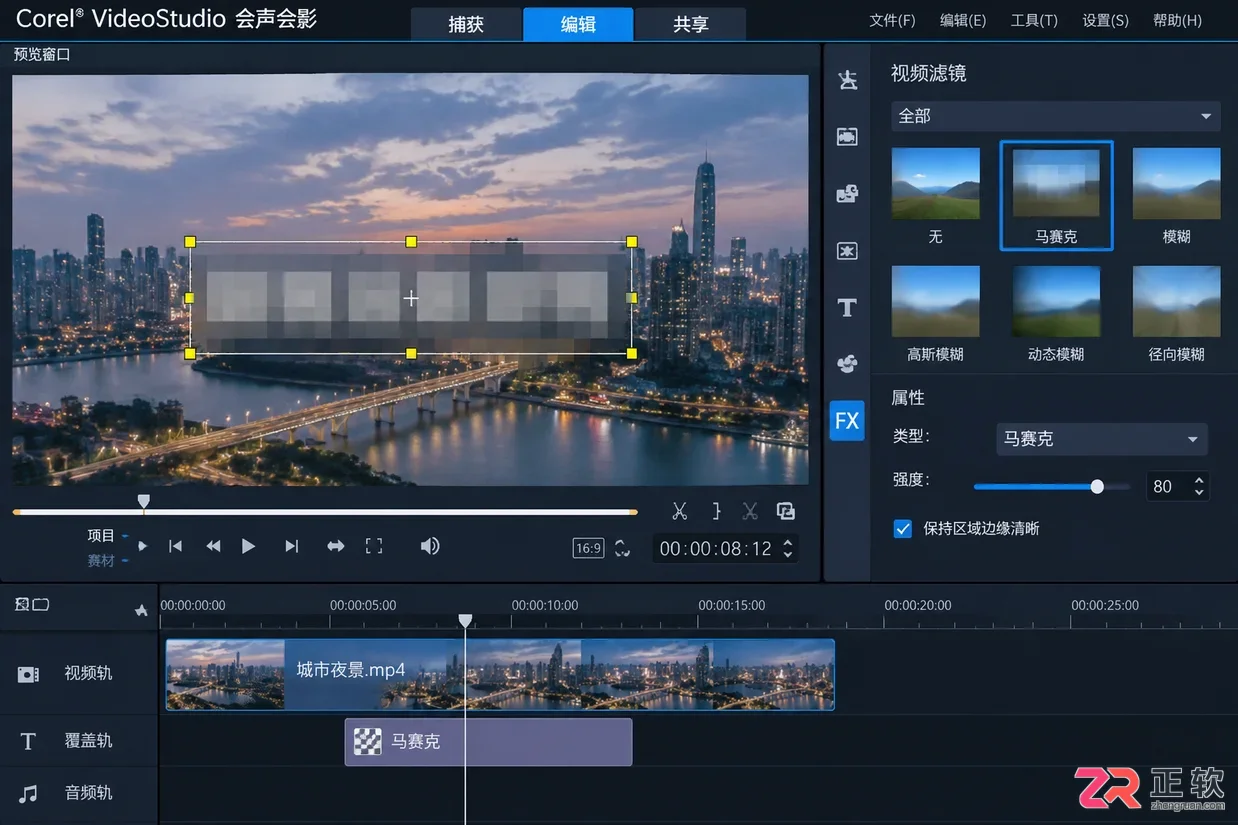This screenshot has width=1238, height=825.
Task: Switch to the 共享 tab
Action: click(691, 24)
